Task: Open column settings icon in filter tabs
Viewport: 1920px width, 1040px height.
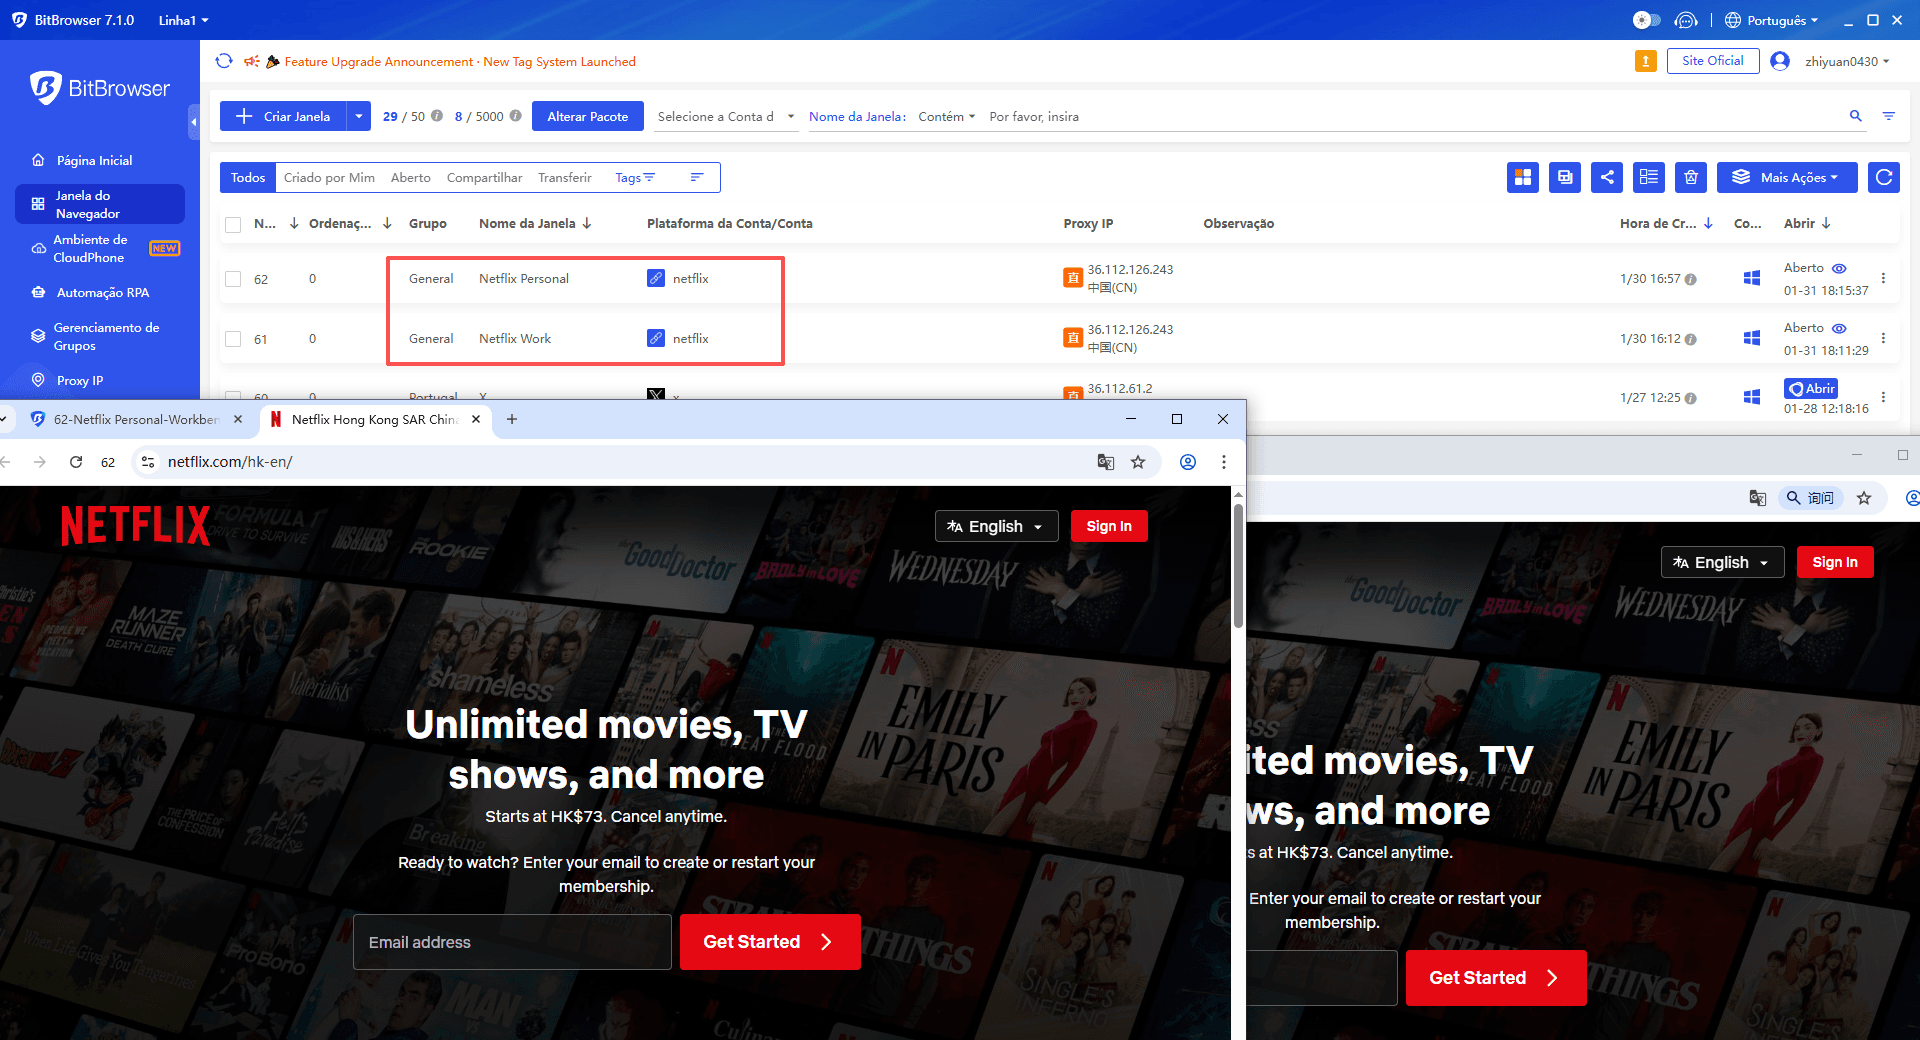Action: click(697, 177)
